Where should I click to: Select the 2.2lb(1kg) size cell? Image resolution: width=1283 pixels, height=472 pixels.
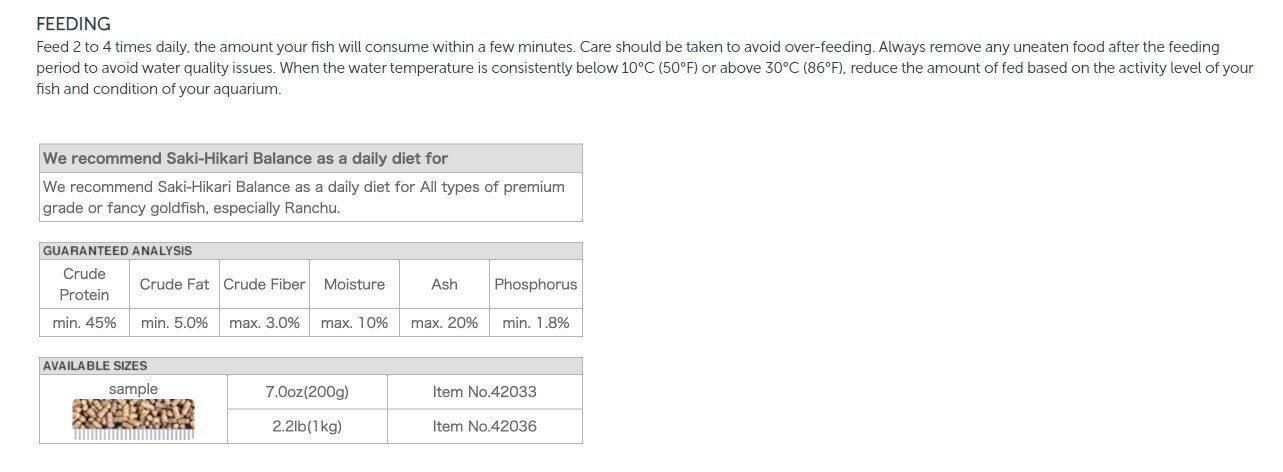coord(307,426)
